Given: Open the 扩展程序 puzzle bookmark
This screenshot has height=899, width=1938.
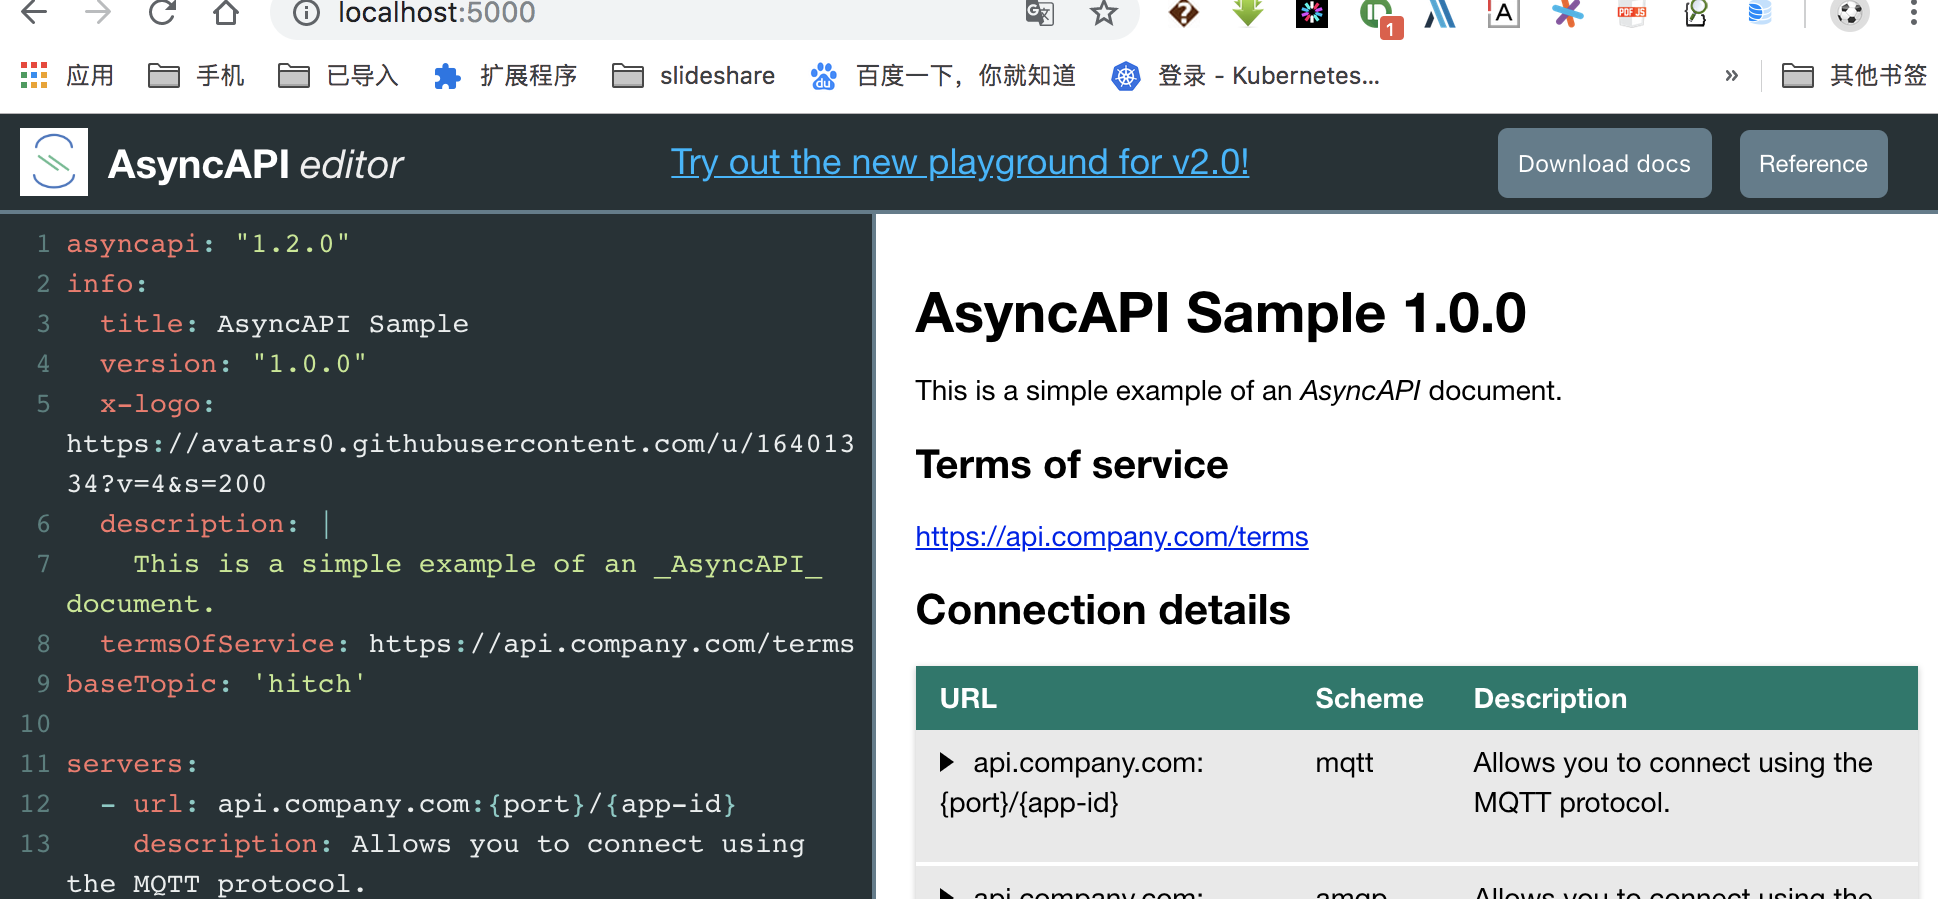Looking at the screenshot, I should coord(505,76).
